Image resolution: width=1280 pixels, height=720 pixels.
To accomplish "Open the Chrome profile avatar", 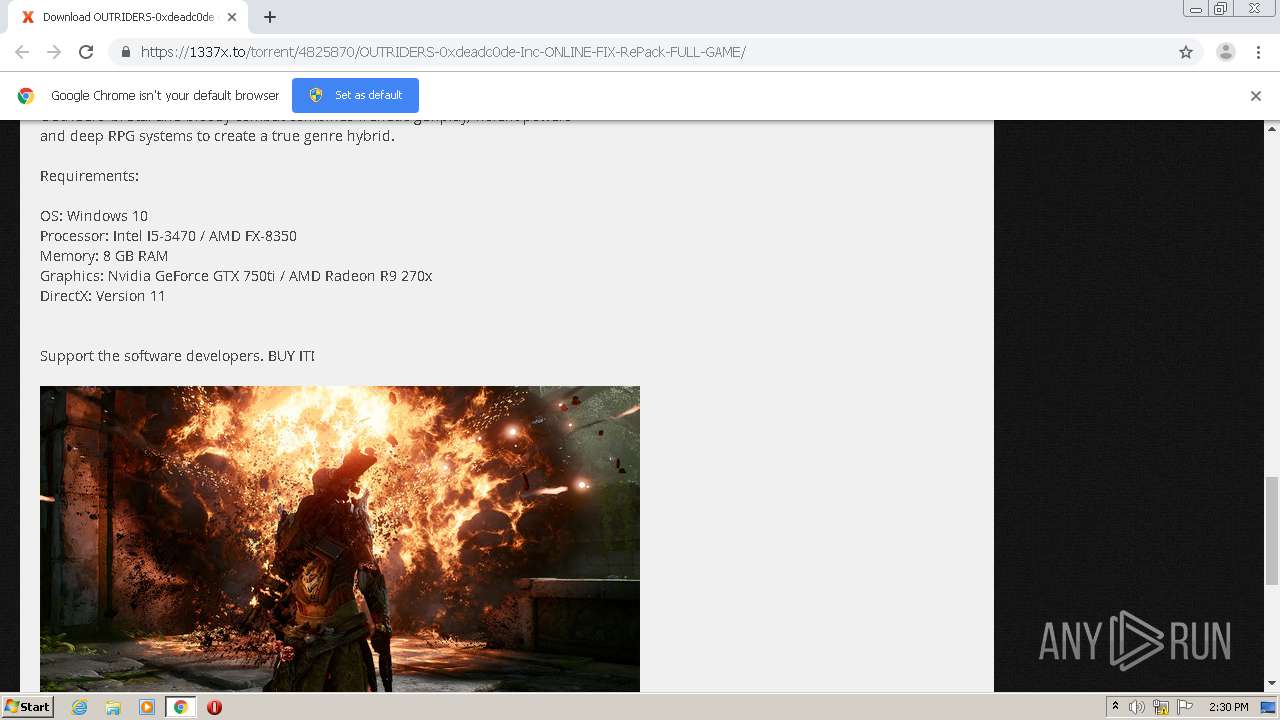I will click(1226, 52).
